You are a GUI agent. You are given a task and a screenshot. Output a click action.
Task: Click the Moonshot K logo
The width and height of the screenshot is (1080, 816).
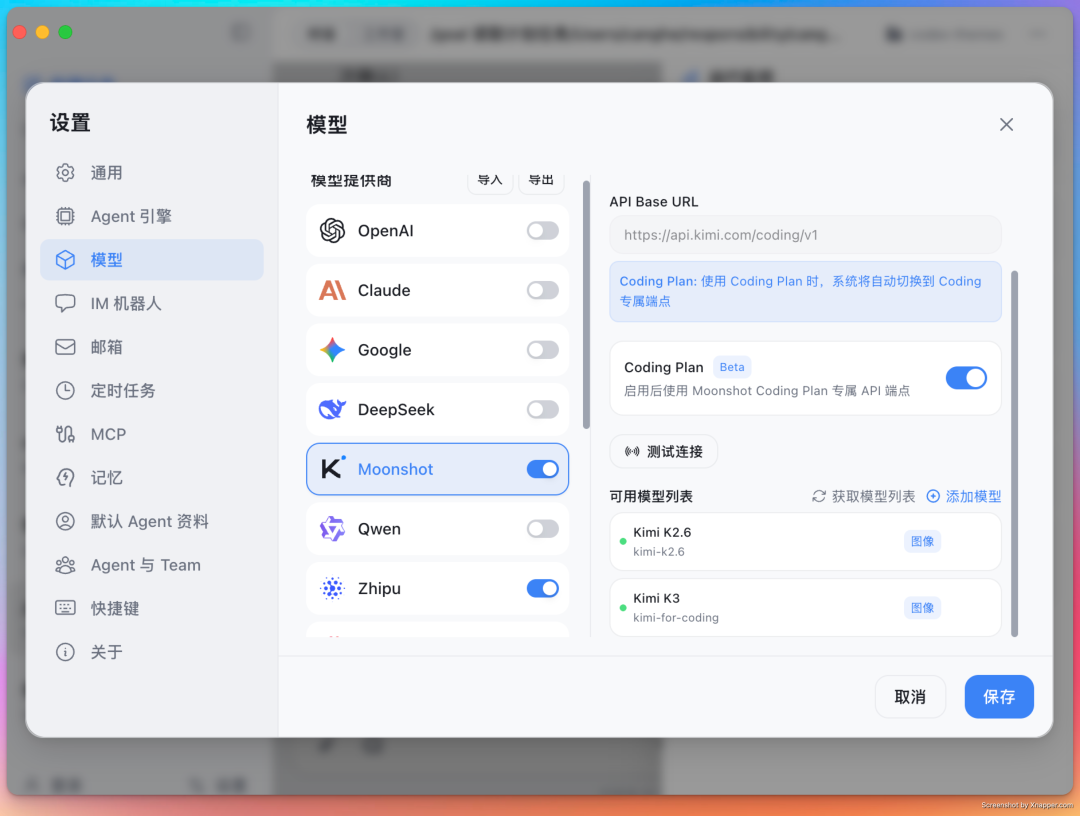click(x=333, y=468)
